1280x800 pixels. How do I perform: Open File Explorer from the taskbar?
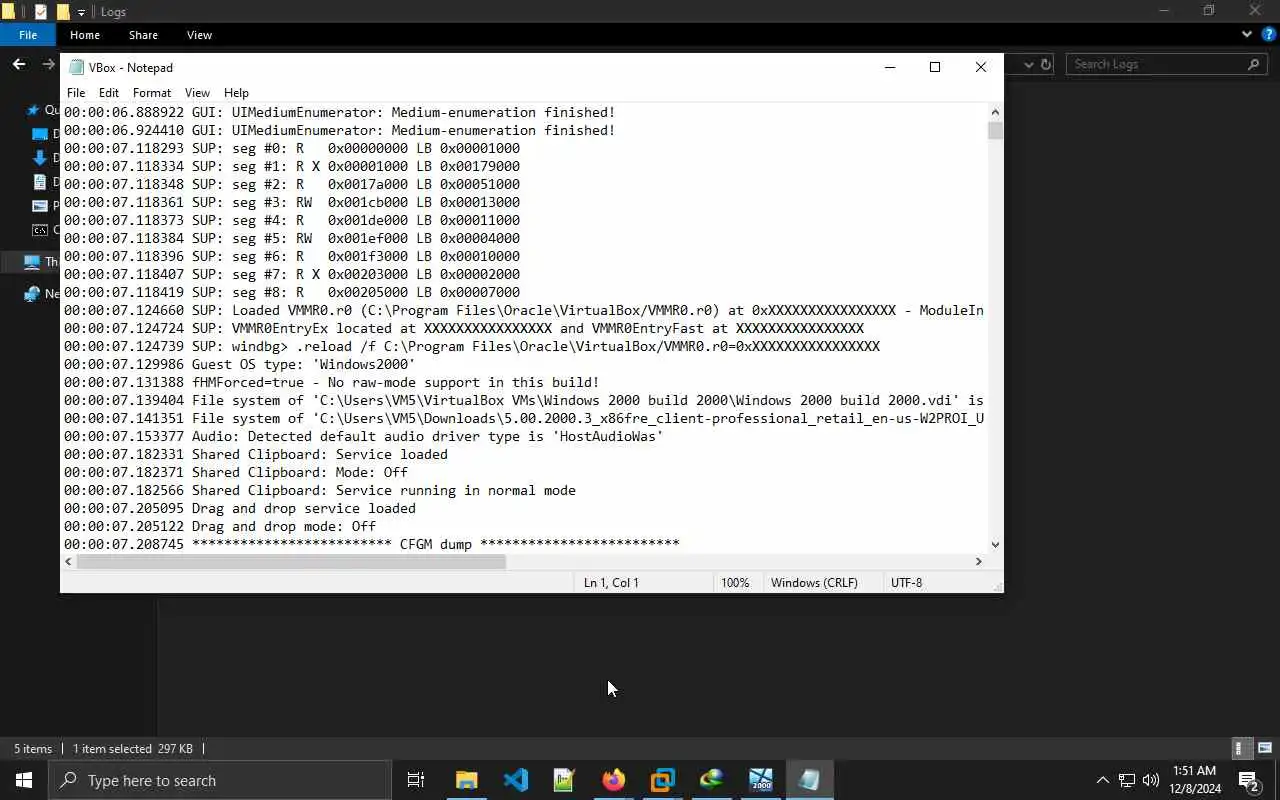click(467, 780)
